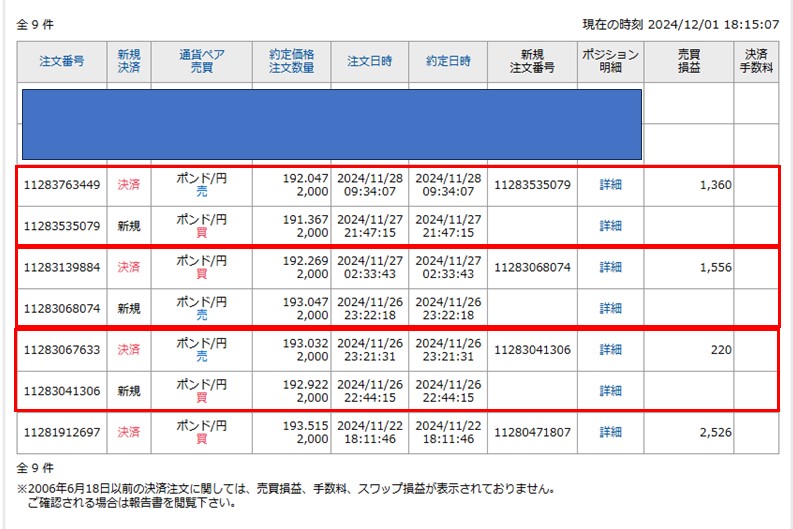The image size is (793, 529).
Task: Click 詳細 link for order 11283041306
Action: click(610, 391)
